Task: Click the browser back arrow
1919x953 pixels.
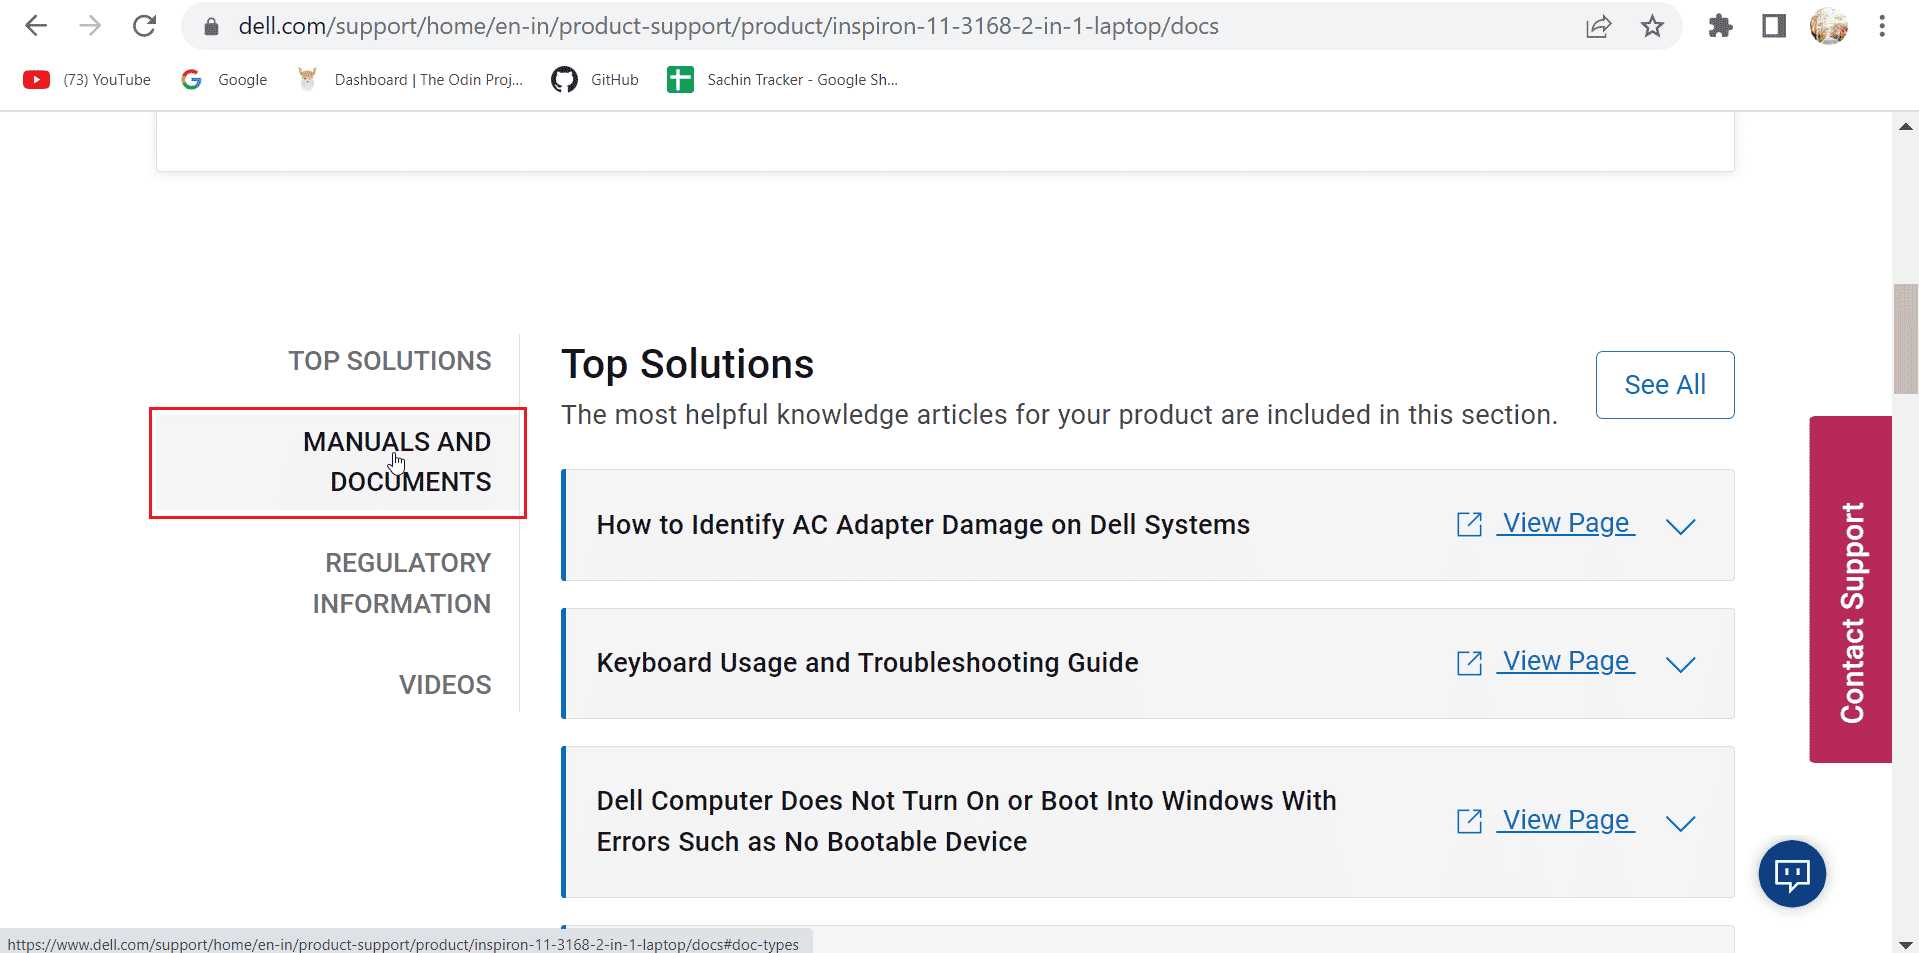Action: tap(36, 26)
